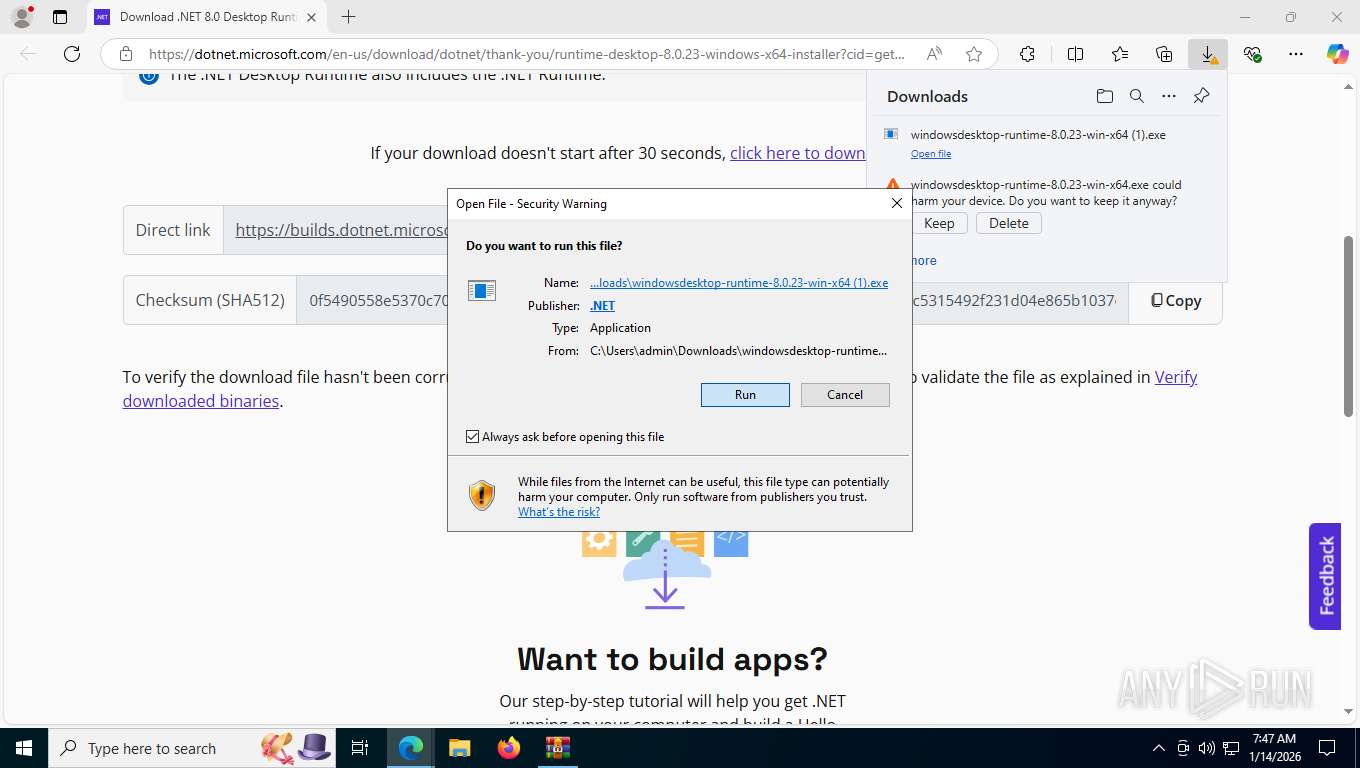The image size is (1360, 768).
Task: Open File Explorer from taskbar
Action: [x=459, y=748]
